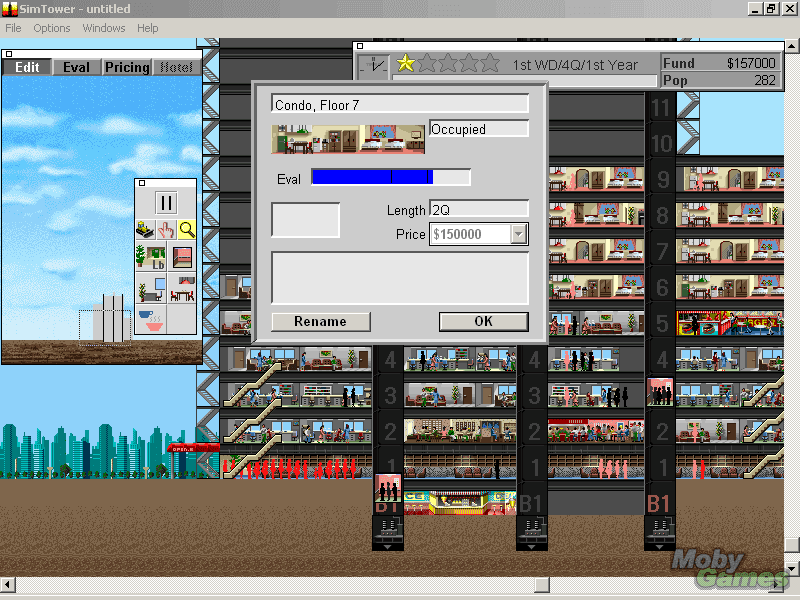Viewport: 800px width, 600px height.
Task: Switch the map to Eval view
Action: pyautogui.click(x=77, y=67)
